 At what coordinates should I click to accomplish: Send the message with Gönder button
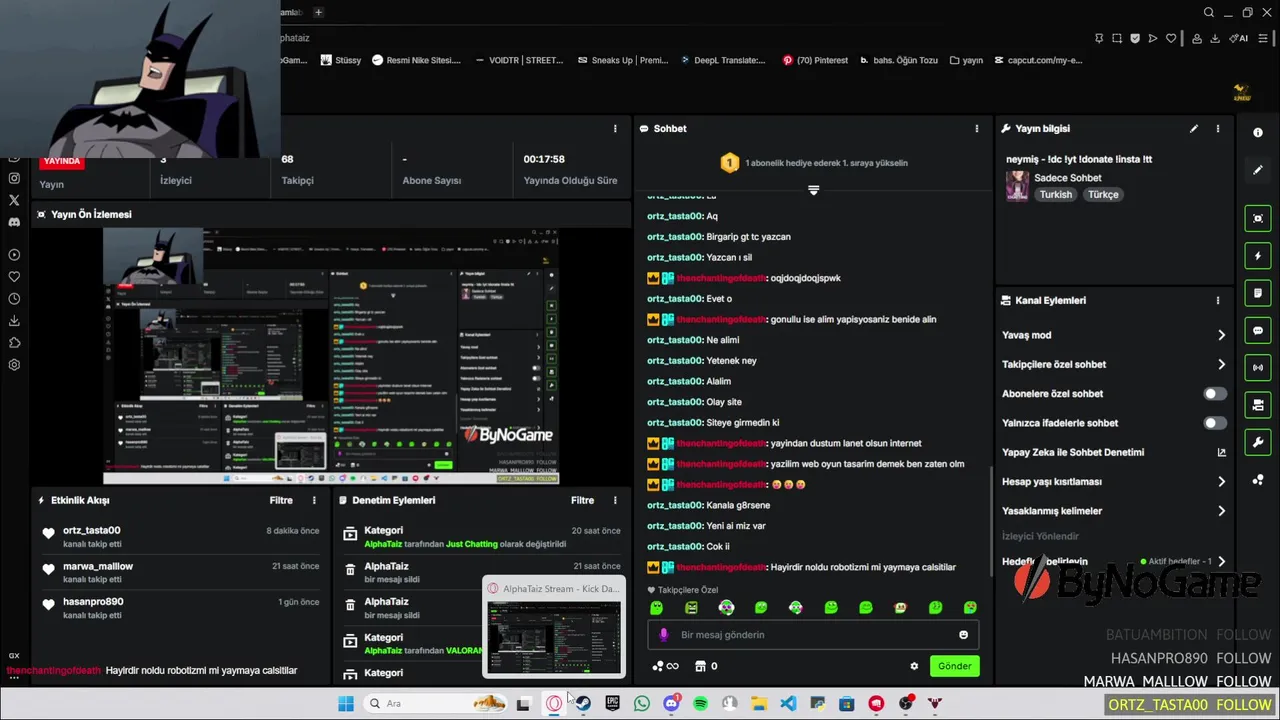(x=954, y=666)
